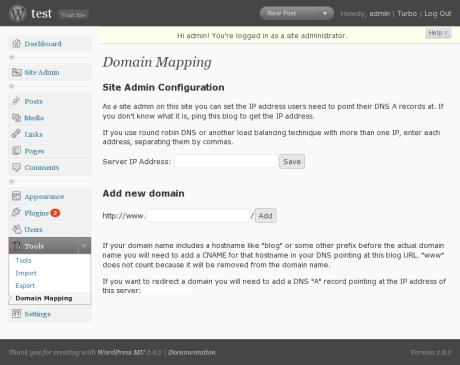The image size is (460, 365).
Task: Click the Tools icon in sidebar
Action: click(16, 246)
